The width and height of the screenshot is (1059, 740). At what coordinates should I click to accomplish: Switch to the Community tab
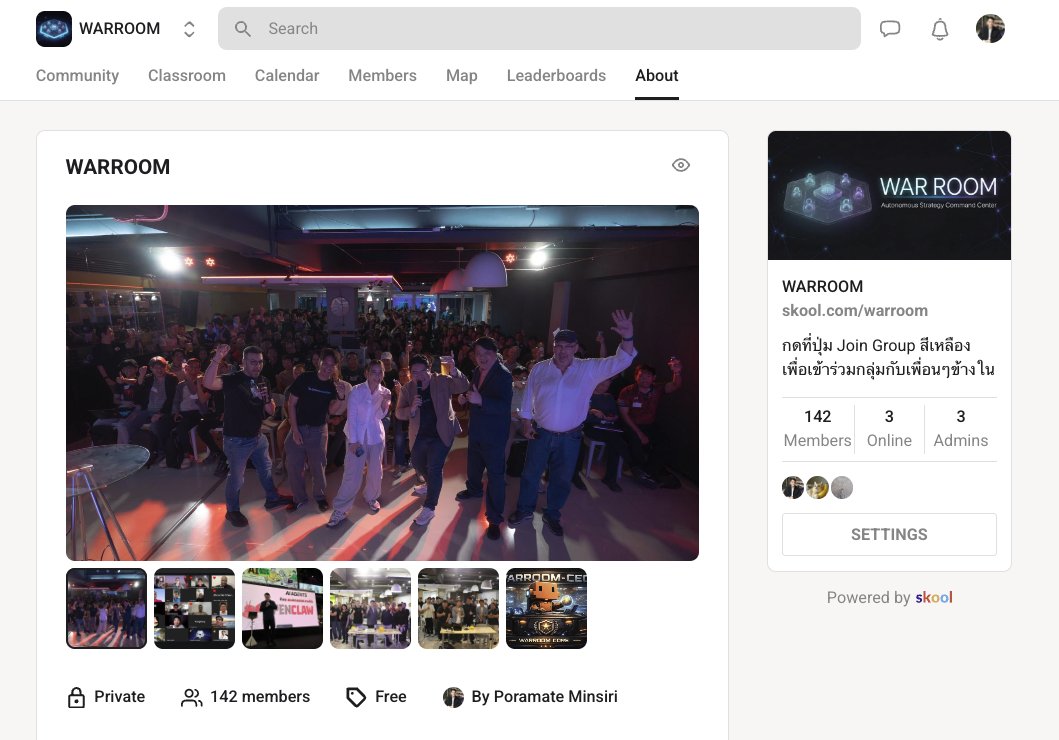[77, 76]
